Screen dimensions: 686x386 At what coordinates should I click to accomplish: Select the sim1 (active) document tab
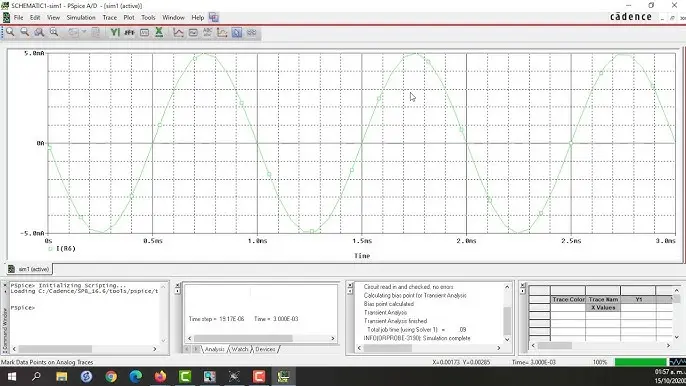tap(29, 269)
